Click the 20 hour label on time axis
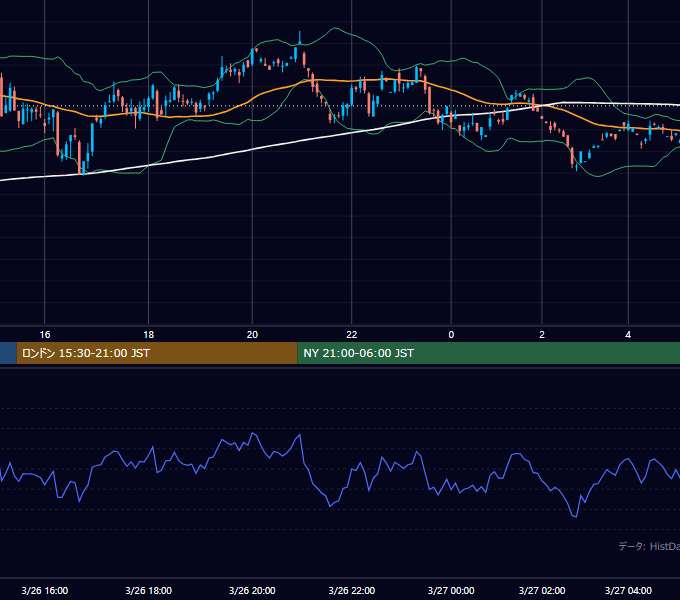 coord(252,335)
